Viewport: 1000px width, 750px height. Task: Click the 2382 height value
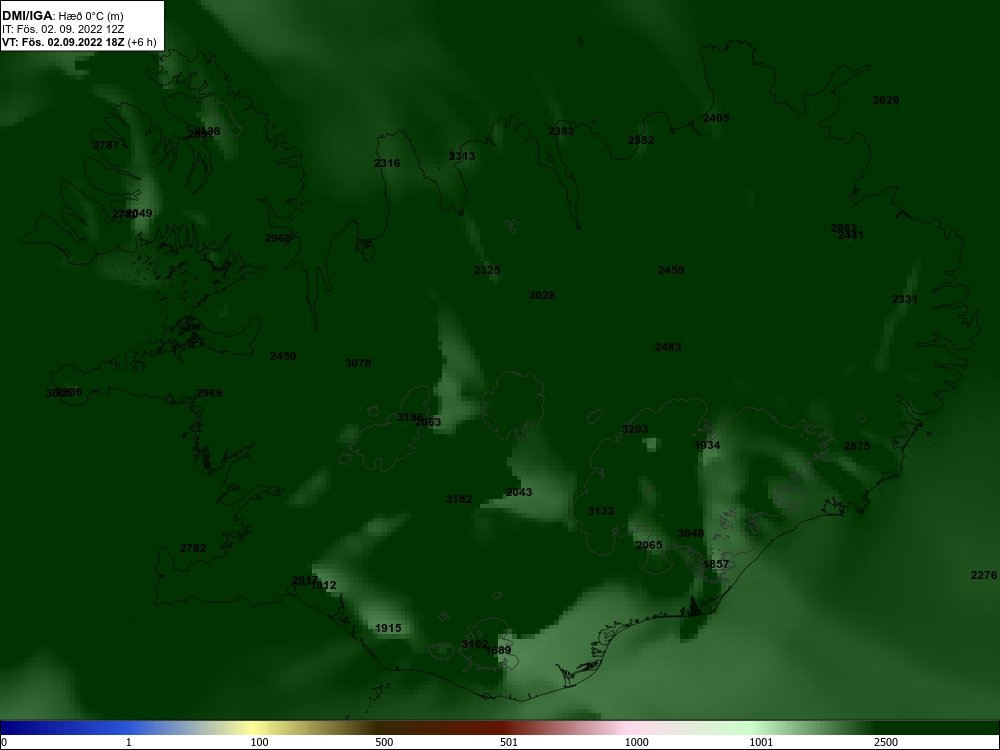(x=641, y=140)
